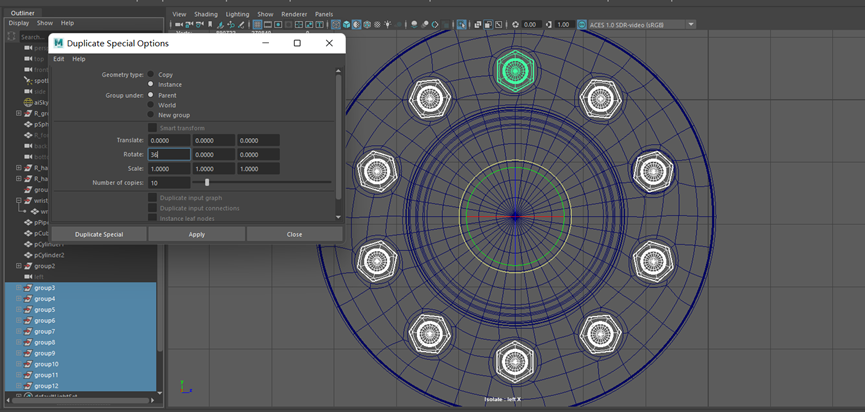The height and width of the screenshot is (412, 865).
Task: Switch to smooth shade all cube icon
Action: (x=346, y=24)
